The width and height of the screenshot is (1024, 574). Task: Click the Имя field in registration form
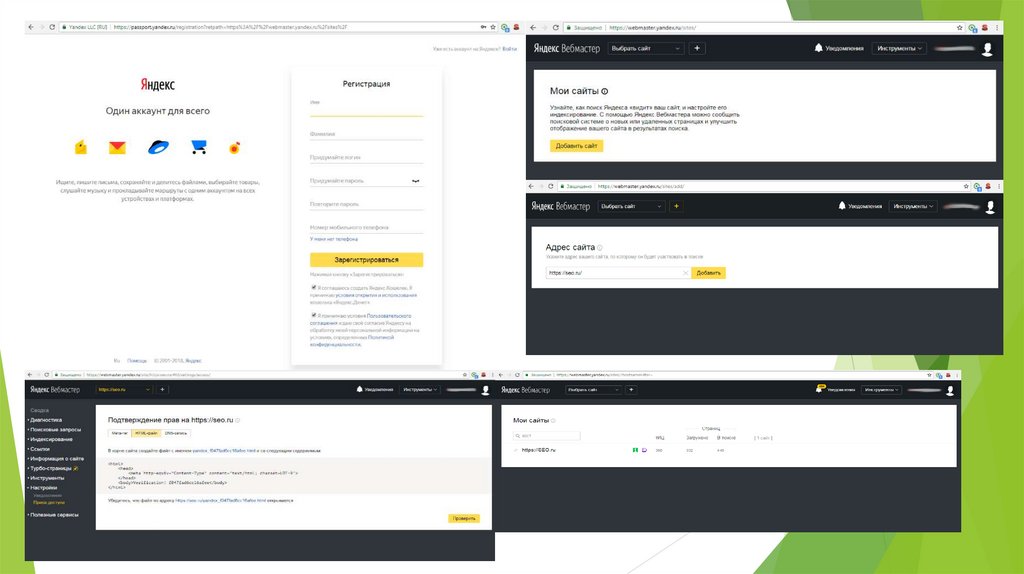(x=366, y=108)
